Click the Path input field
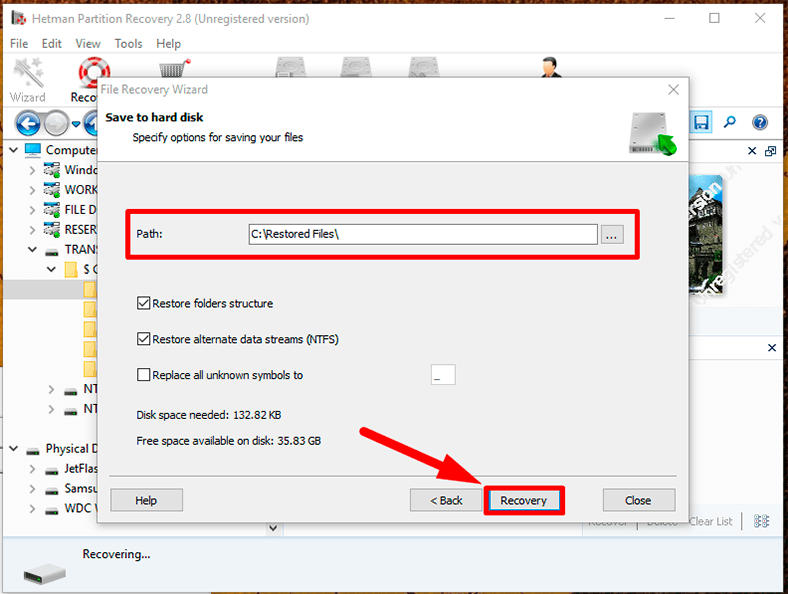 (x=423, y=234)
